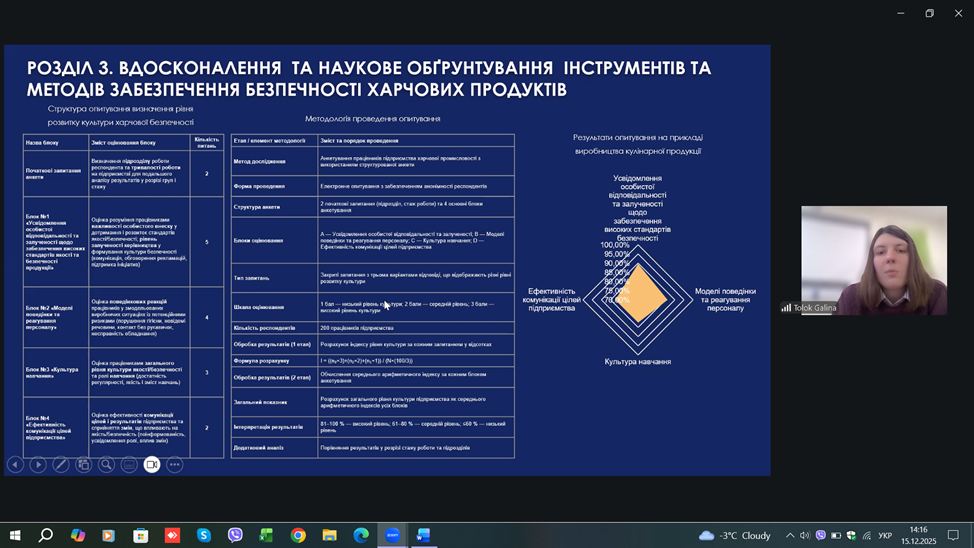Advance to next slide with forward arrow
The image size is (974, 548).
pyautogui.click(x=38, y=464)
